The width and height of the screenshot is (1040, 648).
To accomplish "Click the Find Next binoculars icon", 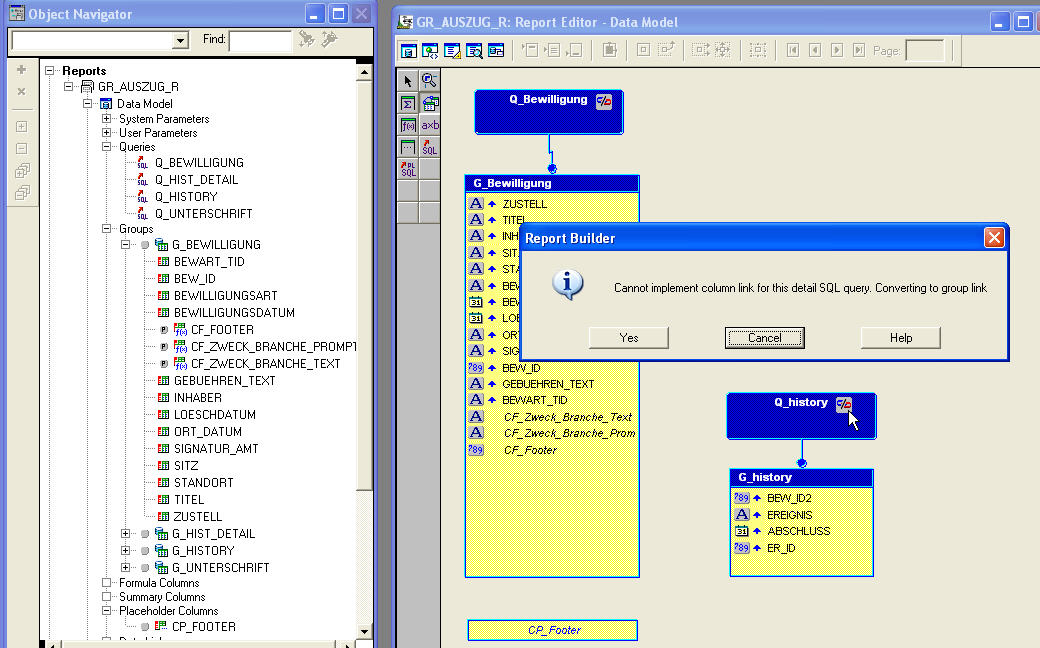I will tap(306, 39).
